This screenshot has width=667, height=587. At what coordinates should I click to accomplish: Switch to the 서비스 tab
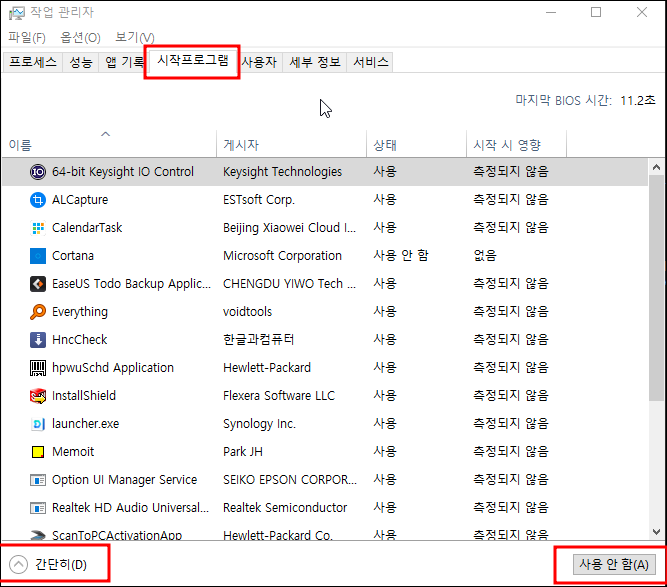[371, 62]
